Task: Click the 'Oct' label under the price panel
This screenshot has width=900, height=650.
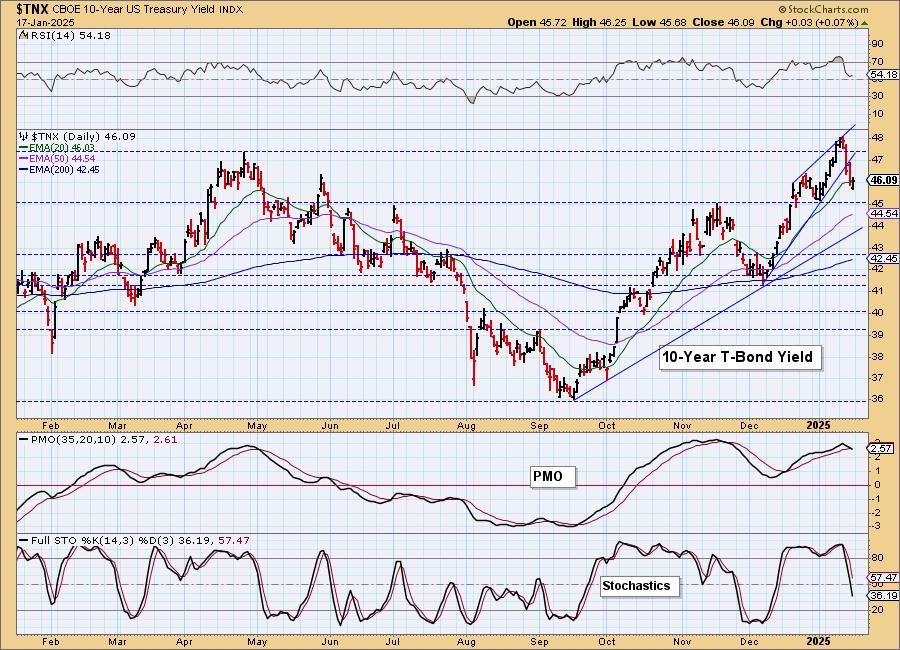Action: [x=607, y=425]
